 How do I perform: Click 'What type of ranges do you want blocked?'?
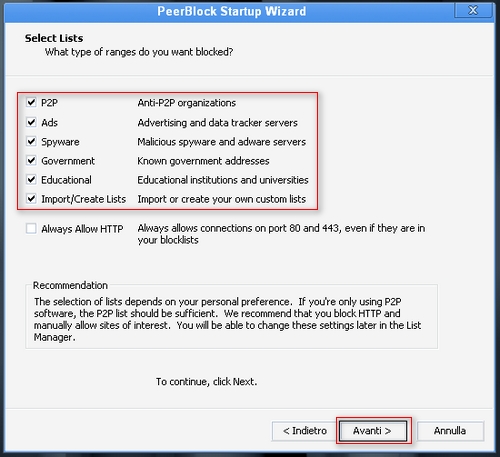(x=139, y=52)
